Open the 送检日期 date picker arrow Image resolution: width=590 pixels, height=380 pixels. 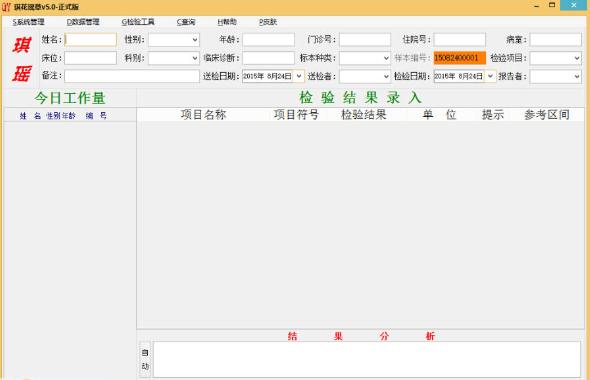299,76
